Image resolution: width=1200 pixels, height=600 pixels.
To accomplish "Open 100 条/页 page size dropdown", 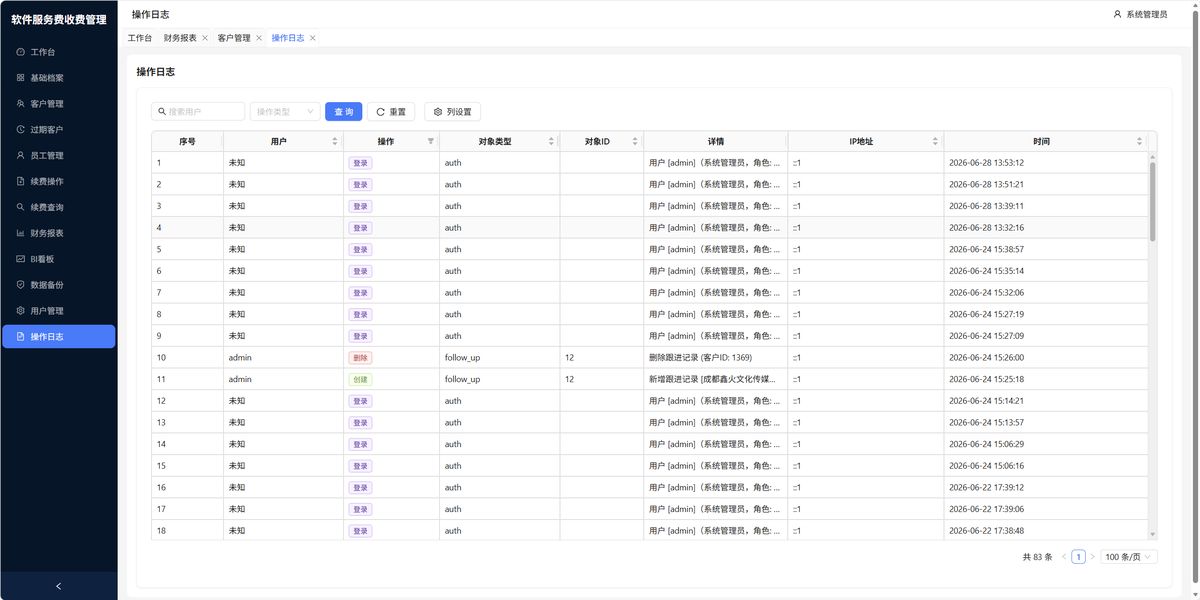I will click(1129, 557).
